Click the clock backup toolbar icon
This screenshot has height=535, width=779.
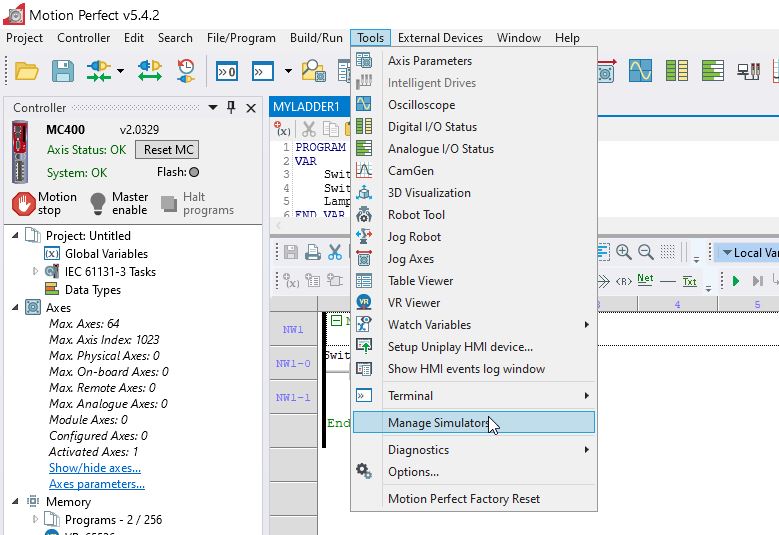[x=186, y=71]
